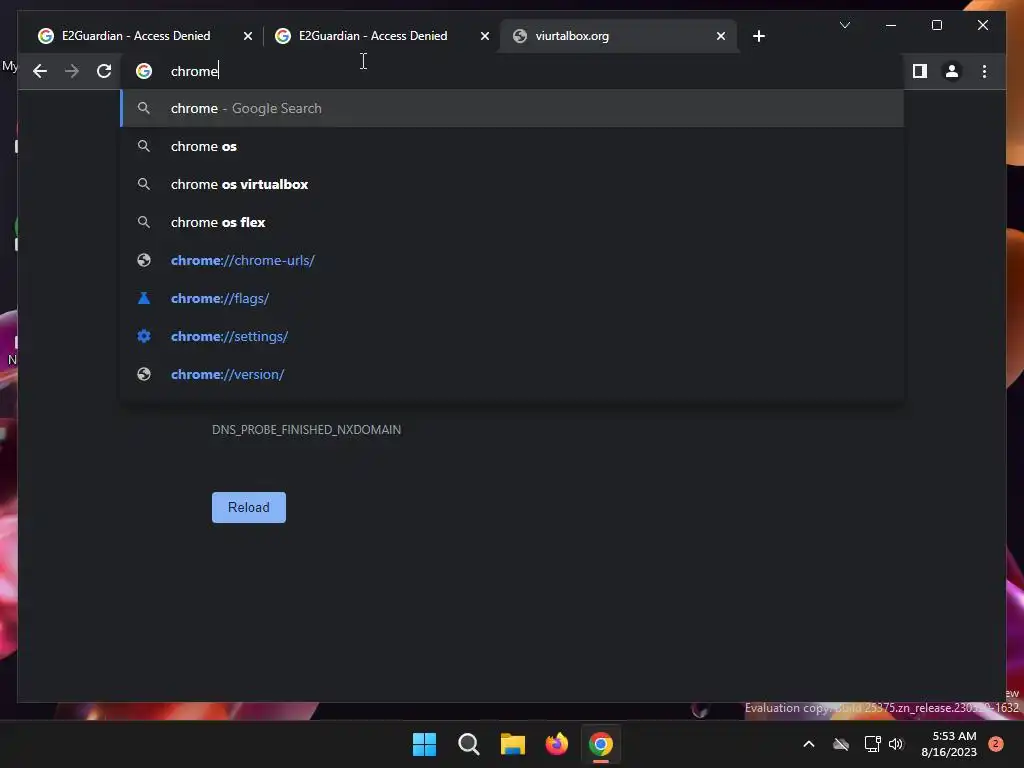This screenshot has width=1024, height=768.
Task: Go back using the browser back arrow
Action: tap(40, 71)
